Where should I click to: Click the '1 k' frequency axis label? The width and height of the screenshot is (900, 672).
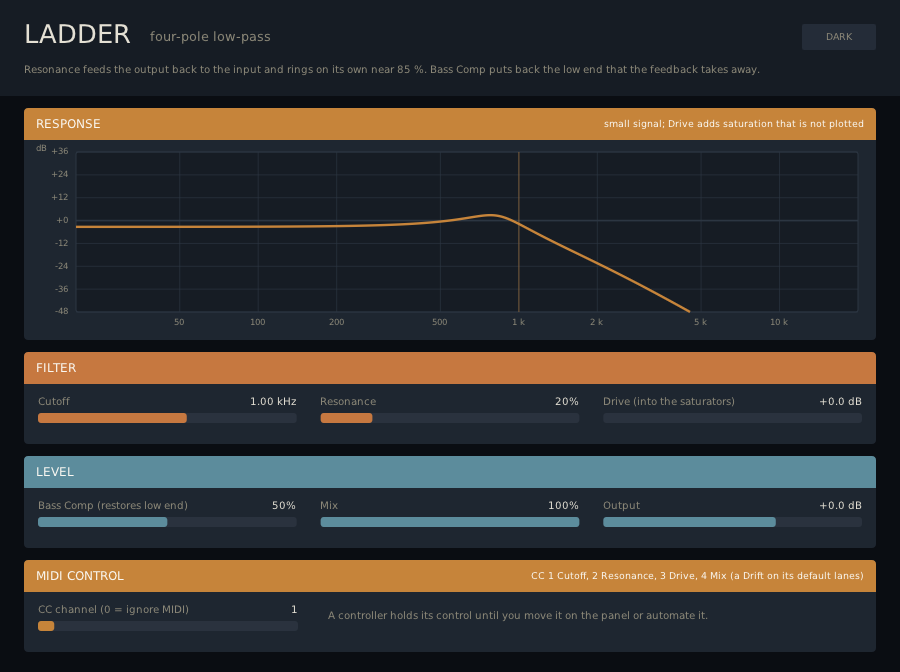[518, 322]
